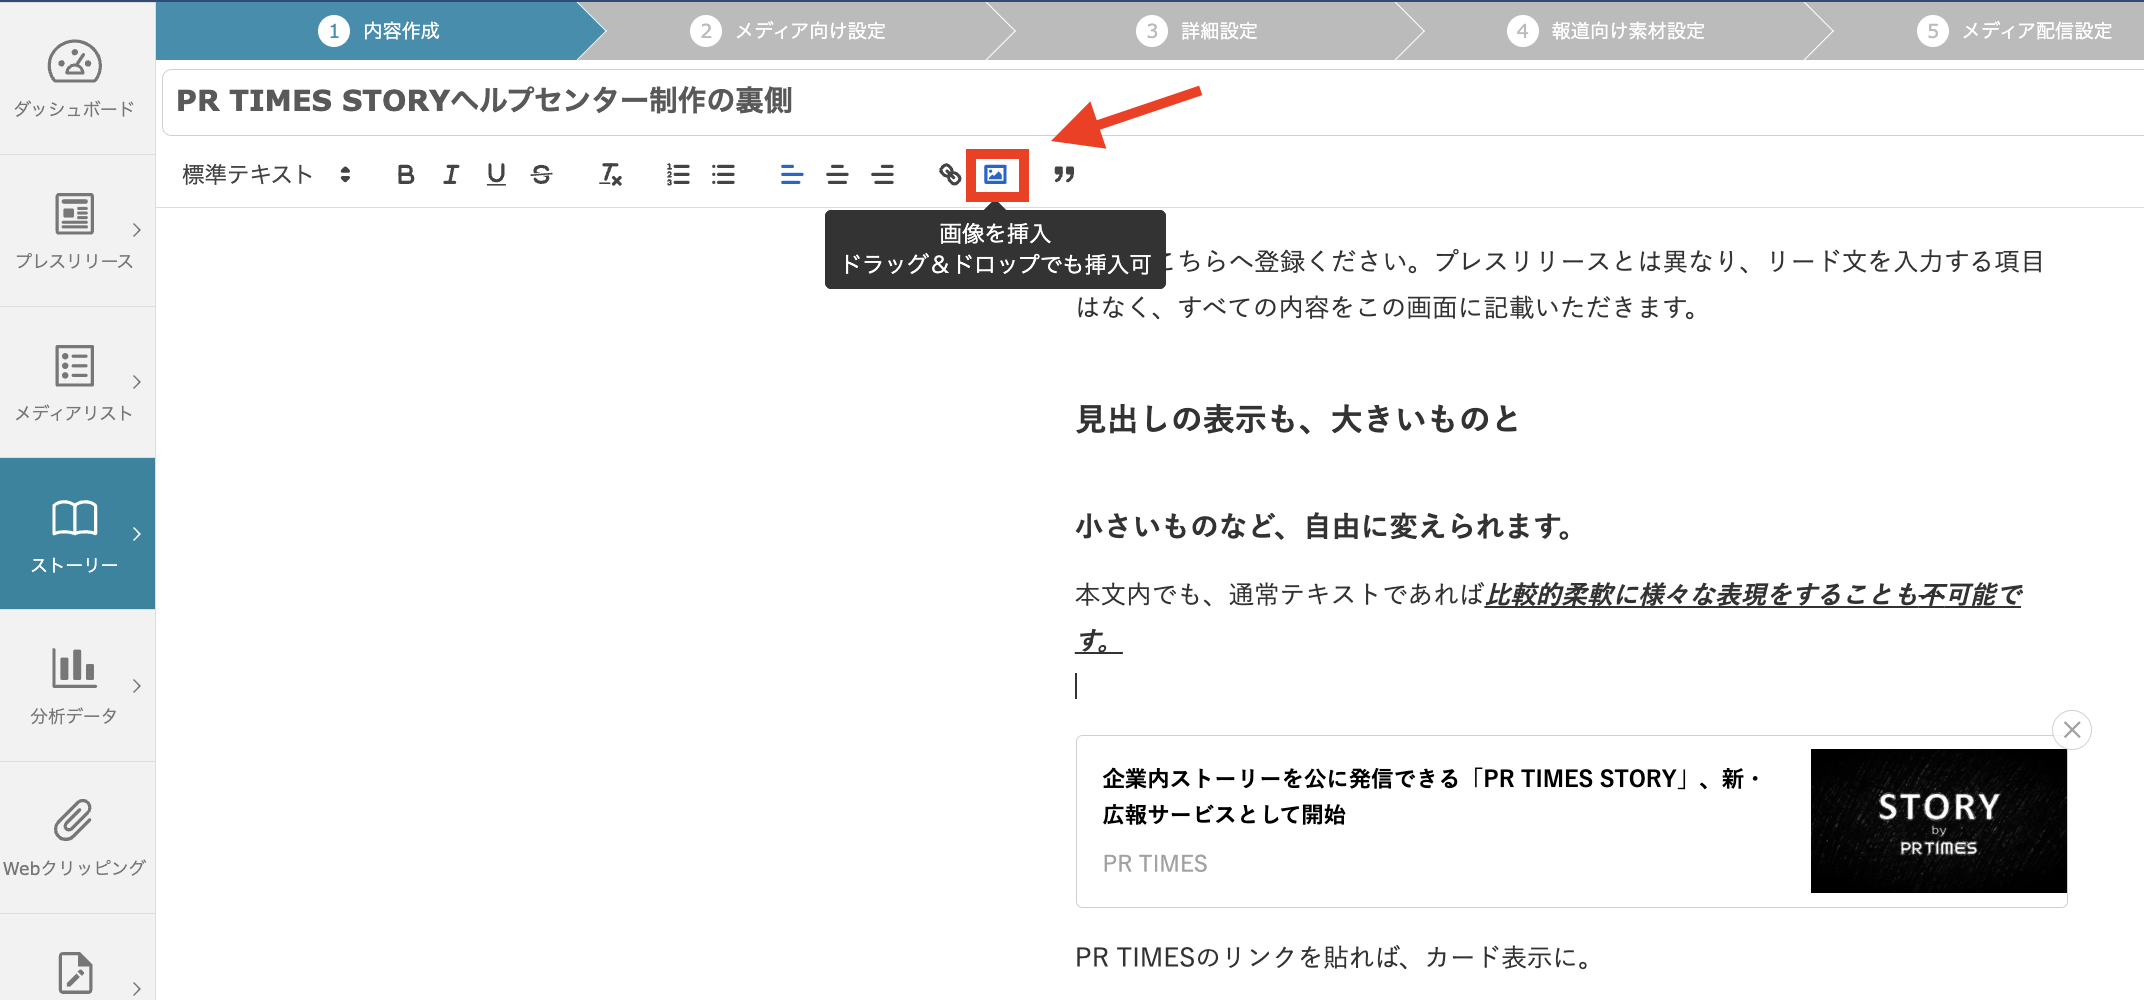Select the ストーリー book icon
This screenshot has width=2144, height=1000.
point(74,518)
